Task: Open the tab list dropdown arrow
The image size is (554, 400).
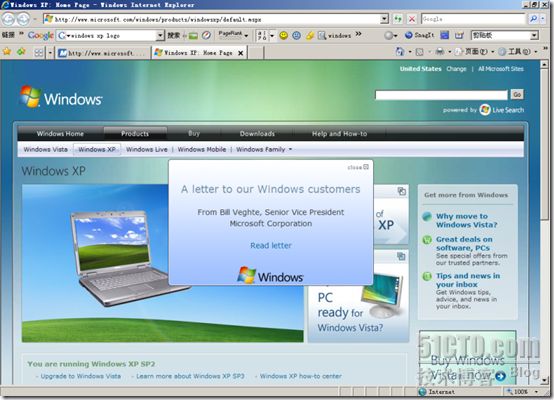Action: pos(50,53)
